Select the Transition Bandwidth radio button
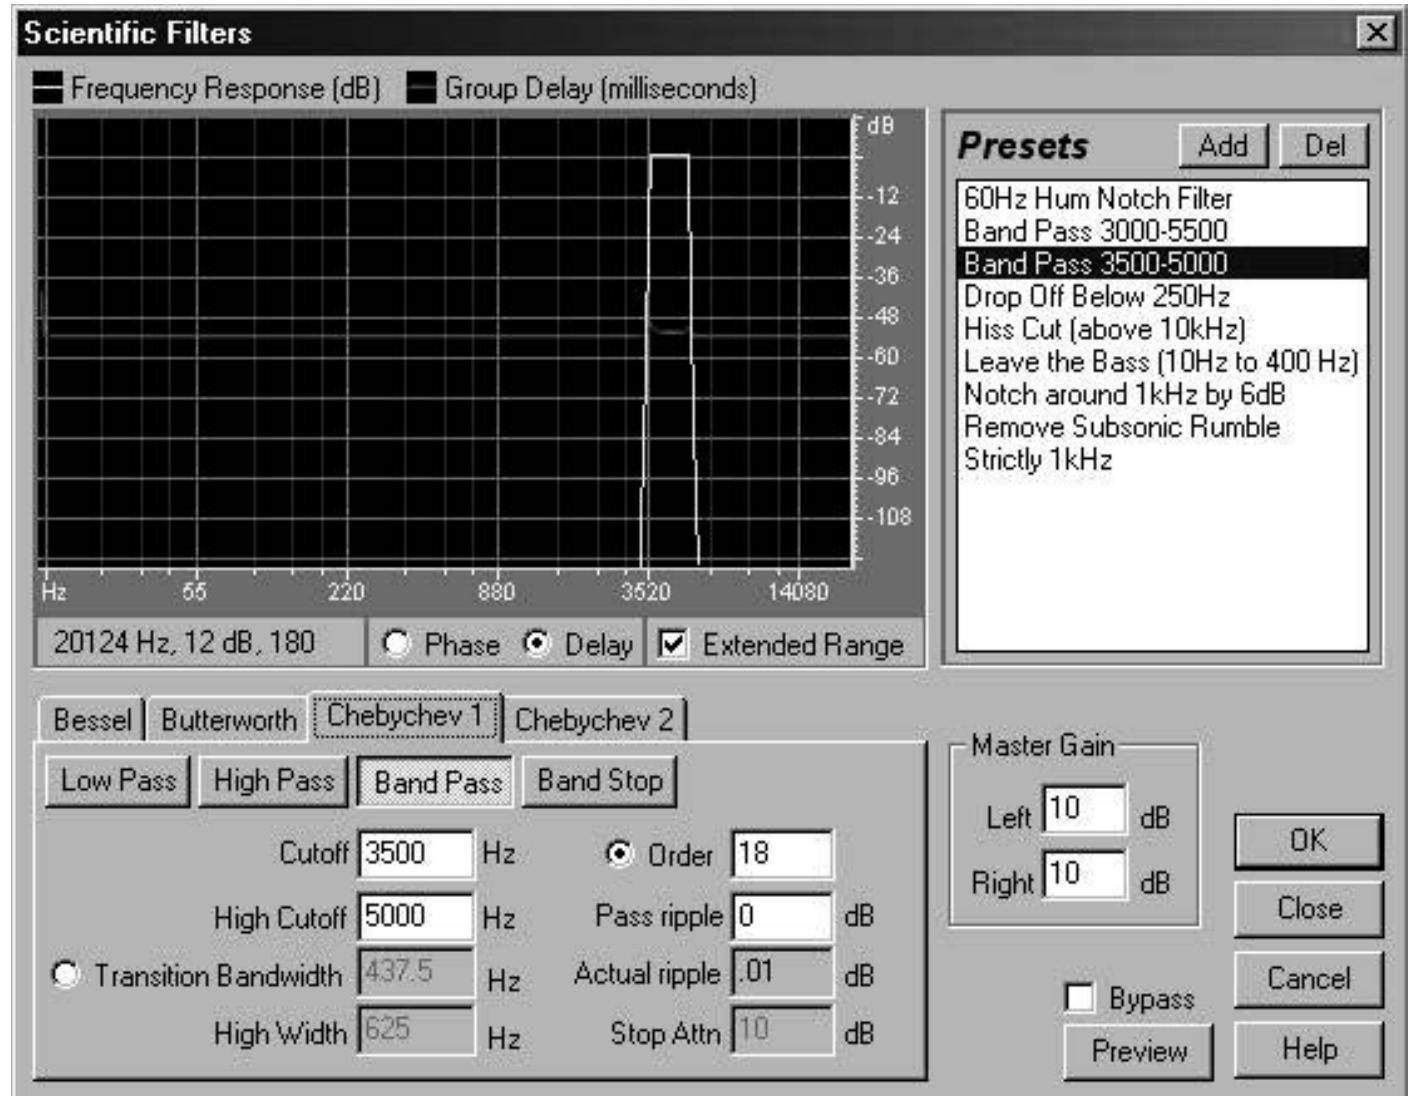1415x1096 pixels. coord(66,974)
